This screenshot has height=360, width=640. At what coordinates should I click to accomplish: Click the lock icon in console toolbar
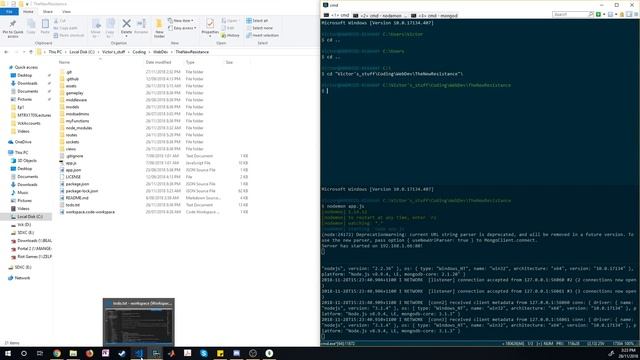(622, 15)
